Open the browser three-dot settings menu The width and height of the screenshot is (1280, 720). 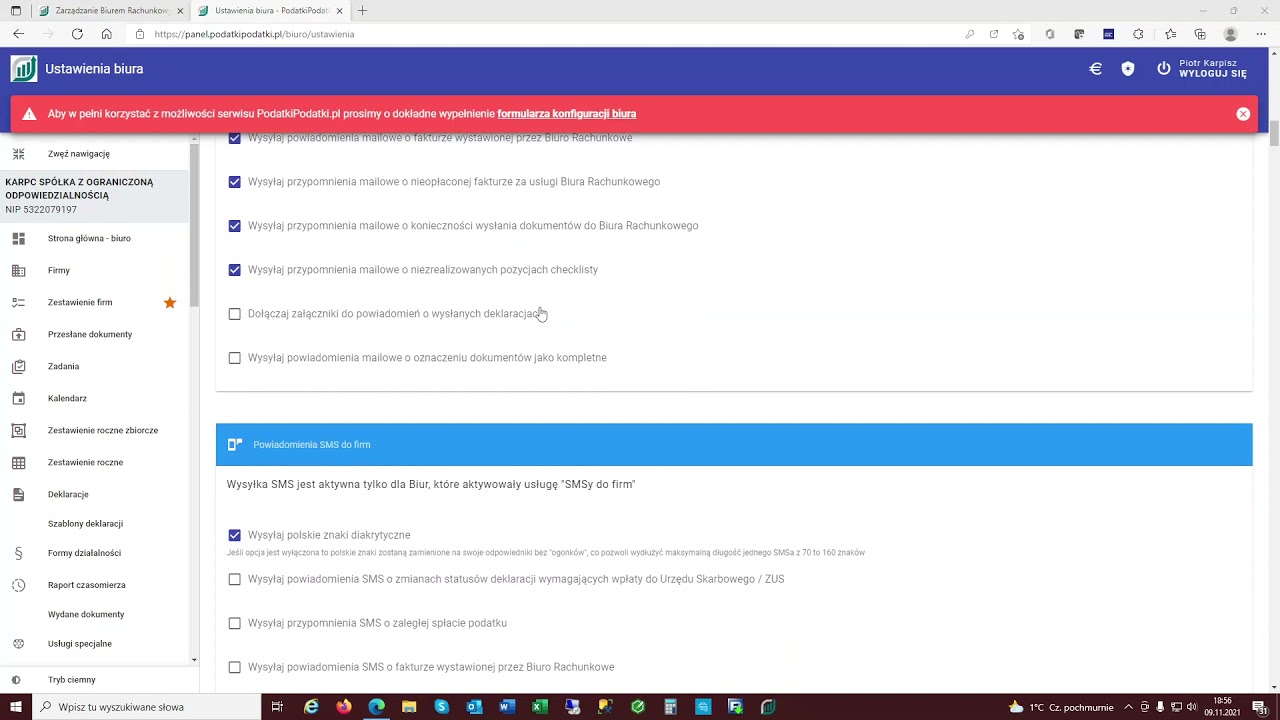pyautogui.click(x=1261, y=34)
